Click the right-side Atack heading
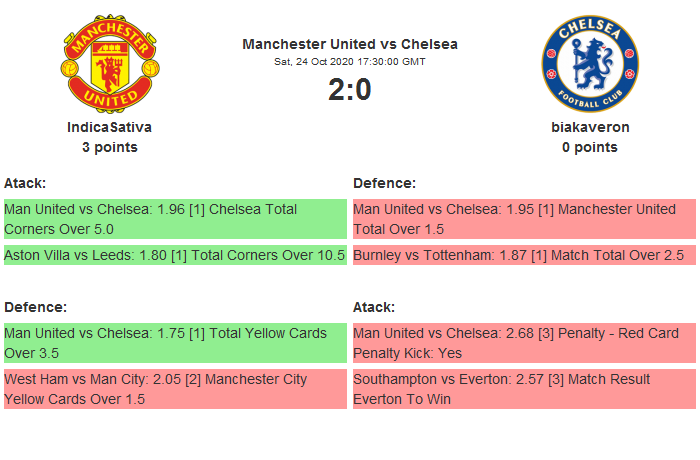This screenshot has width=700, height=460. (374, 307)
